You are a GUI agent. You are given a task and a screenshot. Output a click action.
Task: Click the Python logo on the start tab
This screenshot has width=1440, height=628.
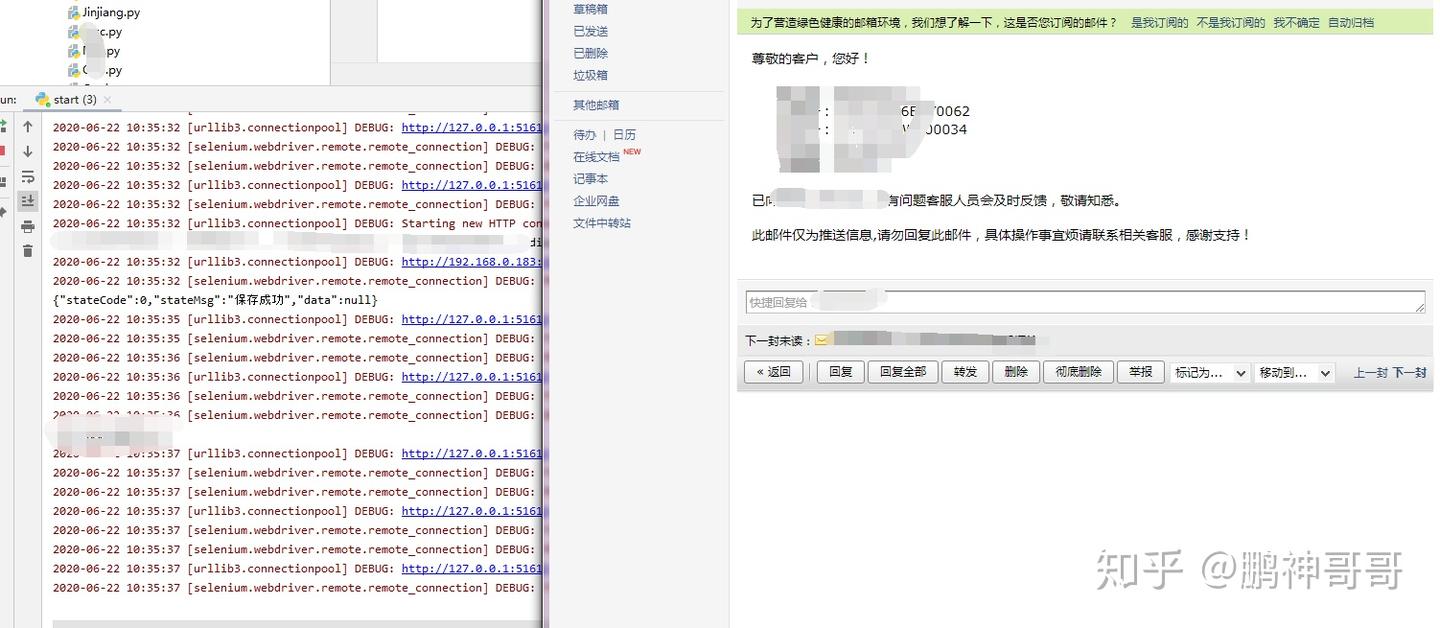click(x=44, y=100)
